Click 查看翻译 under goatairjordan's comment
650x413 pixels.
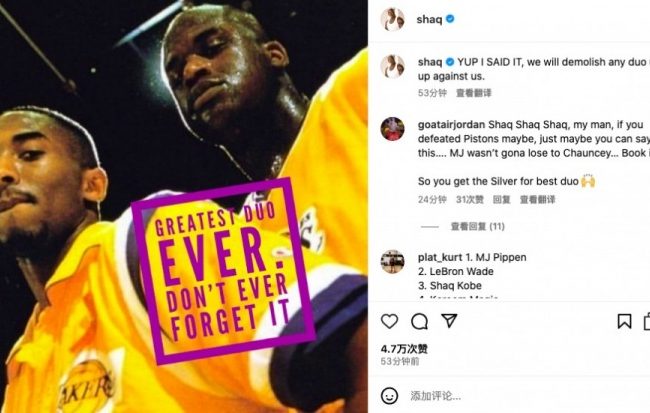[537, 200]
